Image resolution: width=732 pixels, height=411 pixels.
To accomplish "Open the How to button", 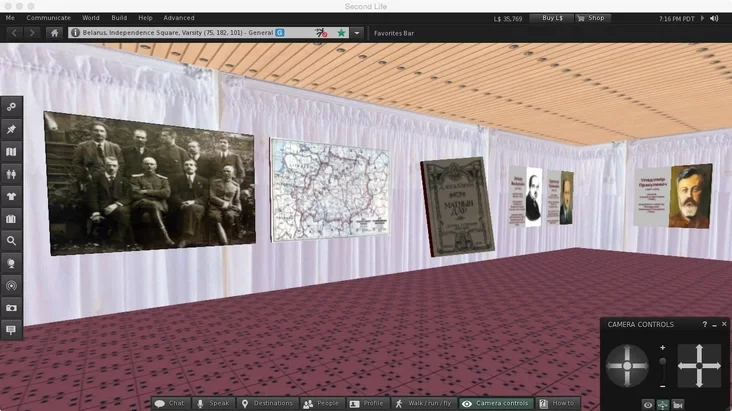I will coord(557,404).
